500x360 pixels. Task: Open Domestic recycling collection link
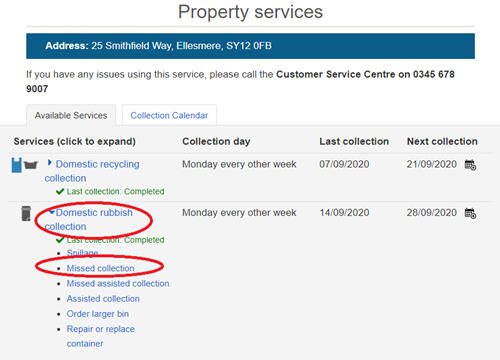coord(92,171)
